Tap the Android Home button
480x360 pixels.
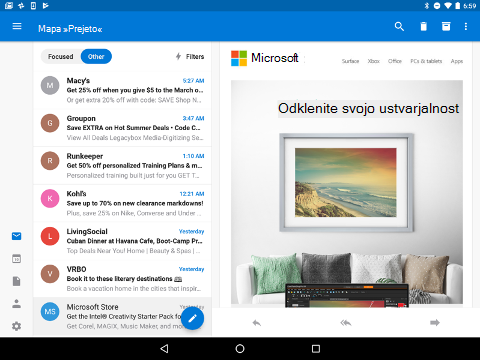click(x=240, y=349)
